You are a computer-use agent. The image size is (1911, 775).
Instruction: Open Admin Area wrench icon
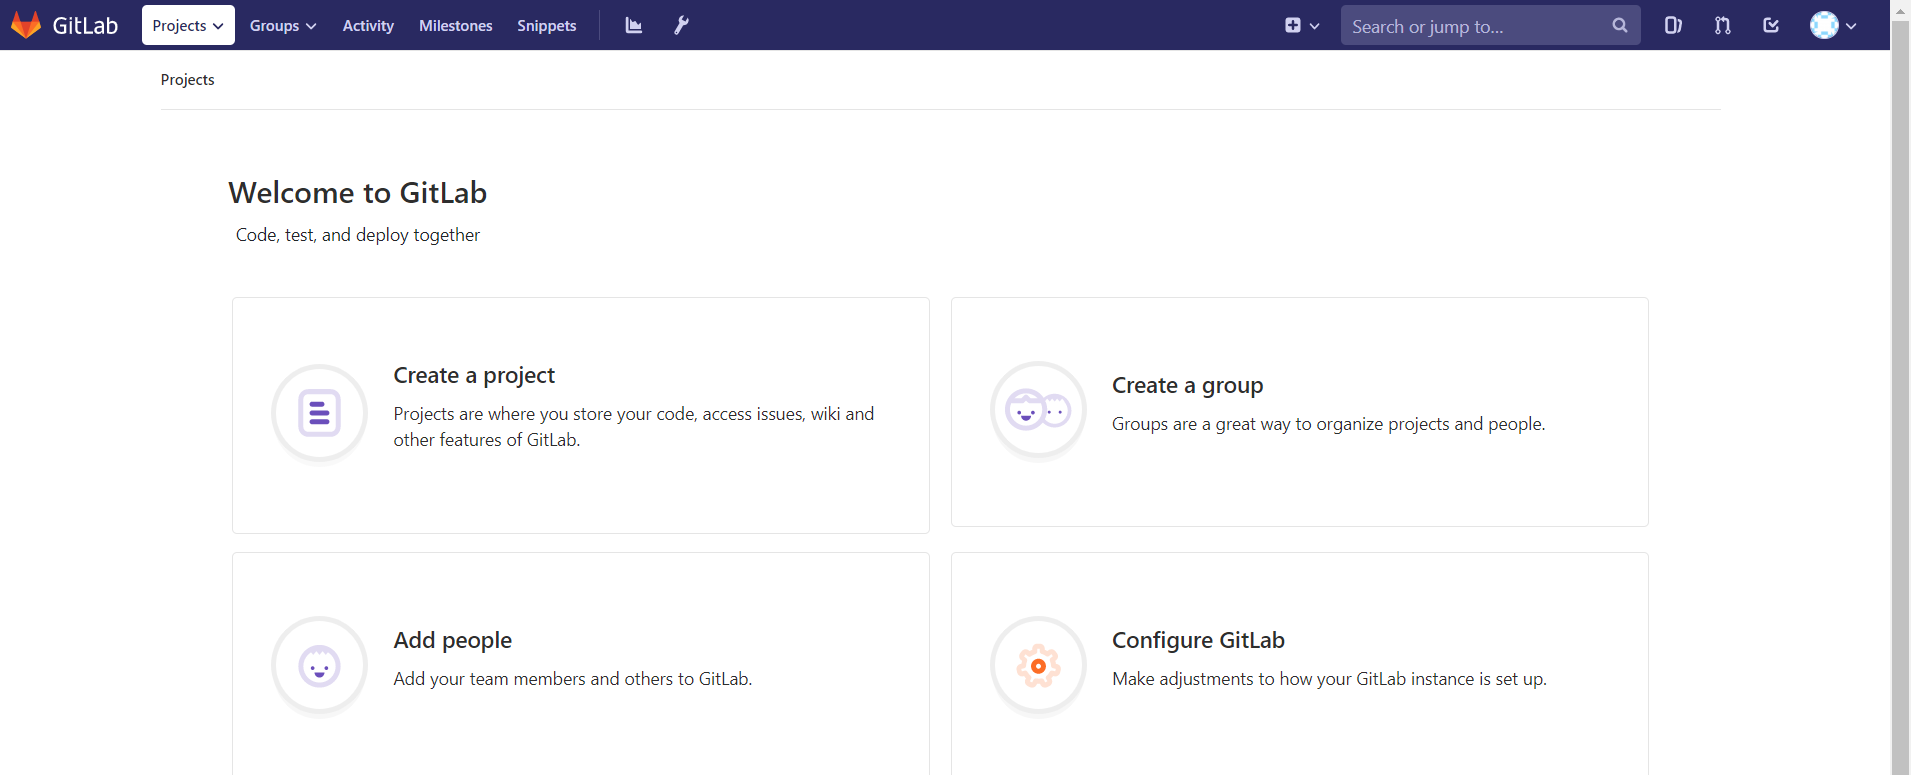pyautogui.click(x=681, y=25)
